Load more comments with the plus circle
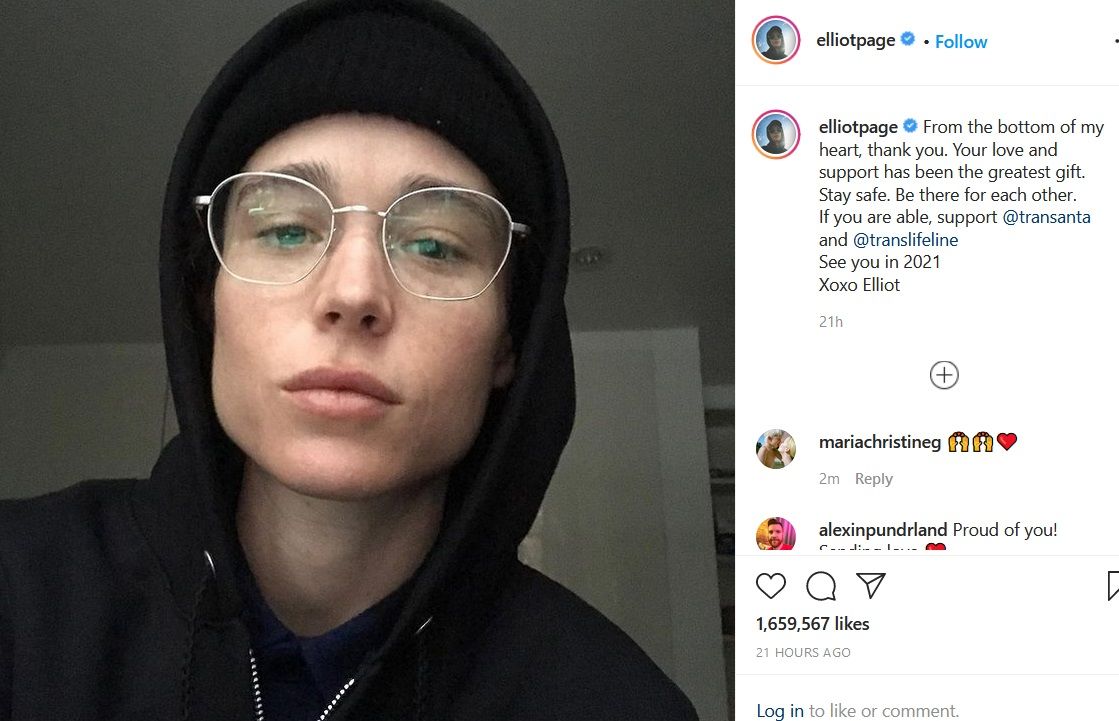 coord(944,375)
